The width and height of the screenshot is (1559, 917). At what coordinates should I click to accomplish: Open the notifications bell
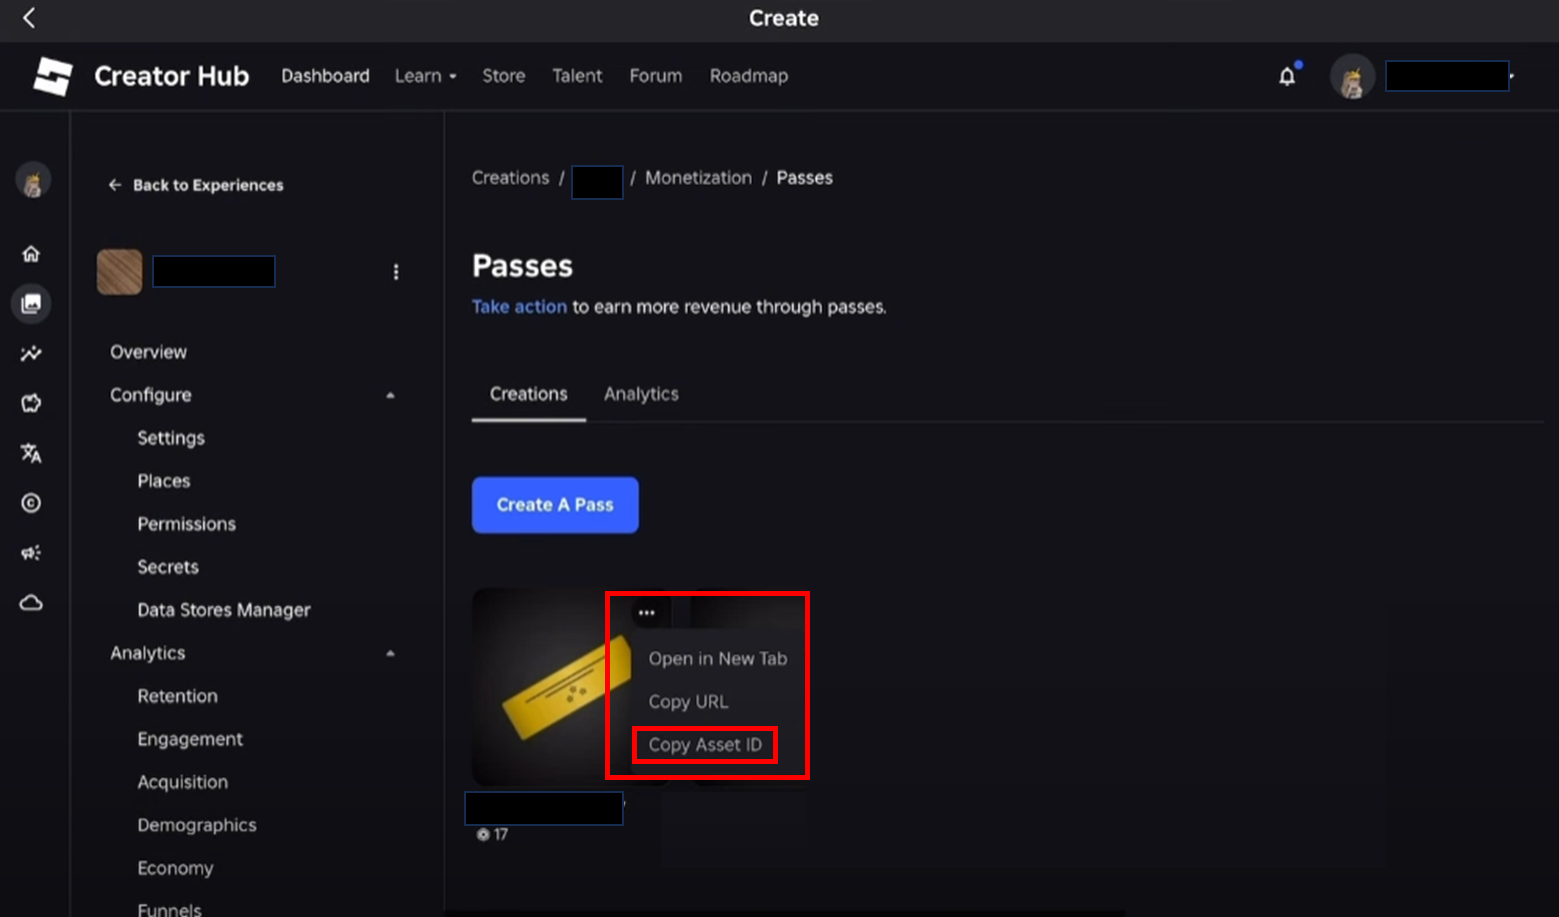(1287, 76)
